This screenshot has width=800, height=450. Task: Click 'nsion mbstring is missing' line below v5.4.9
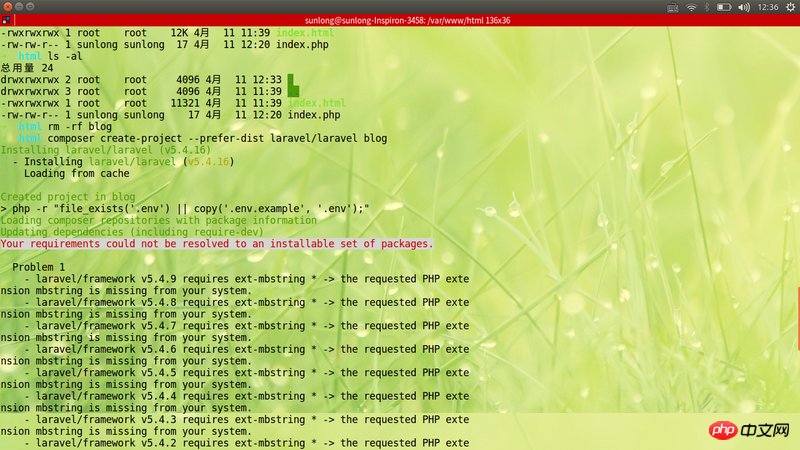(x=126, y=291)
